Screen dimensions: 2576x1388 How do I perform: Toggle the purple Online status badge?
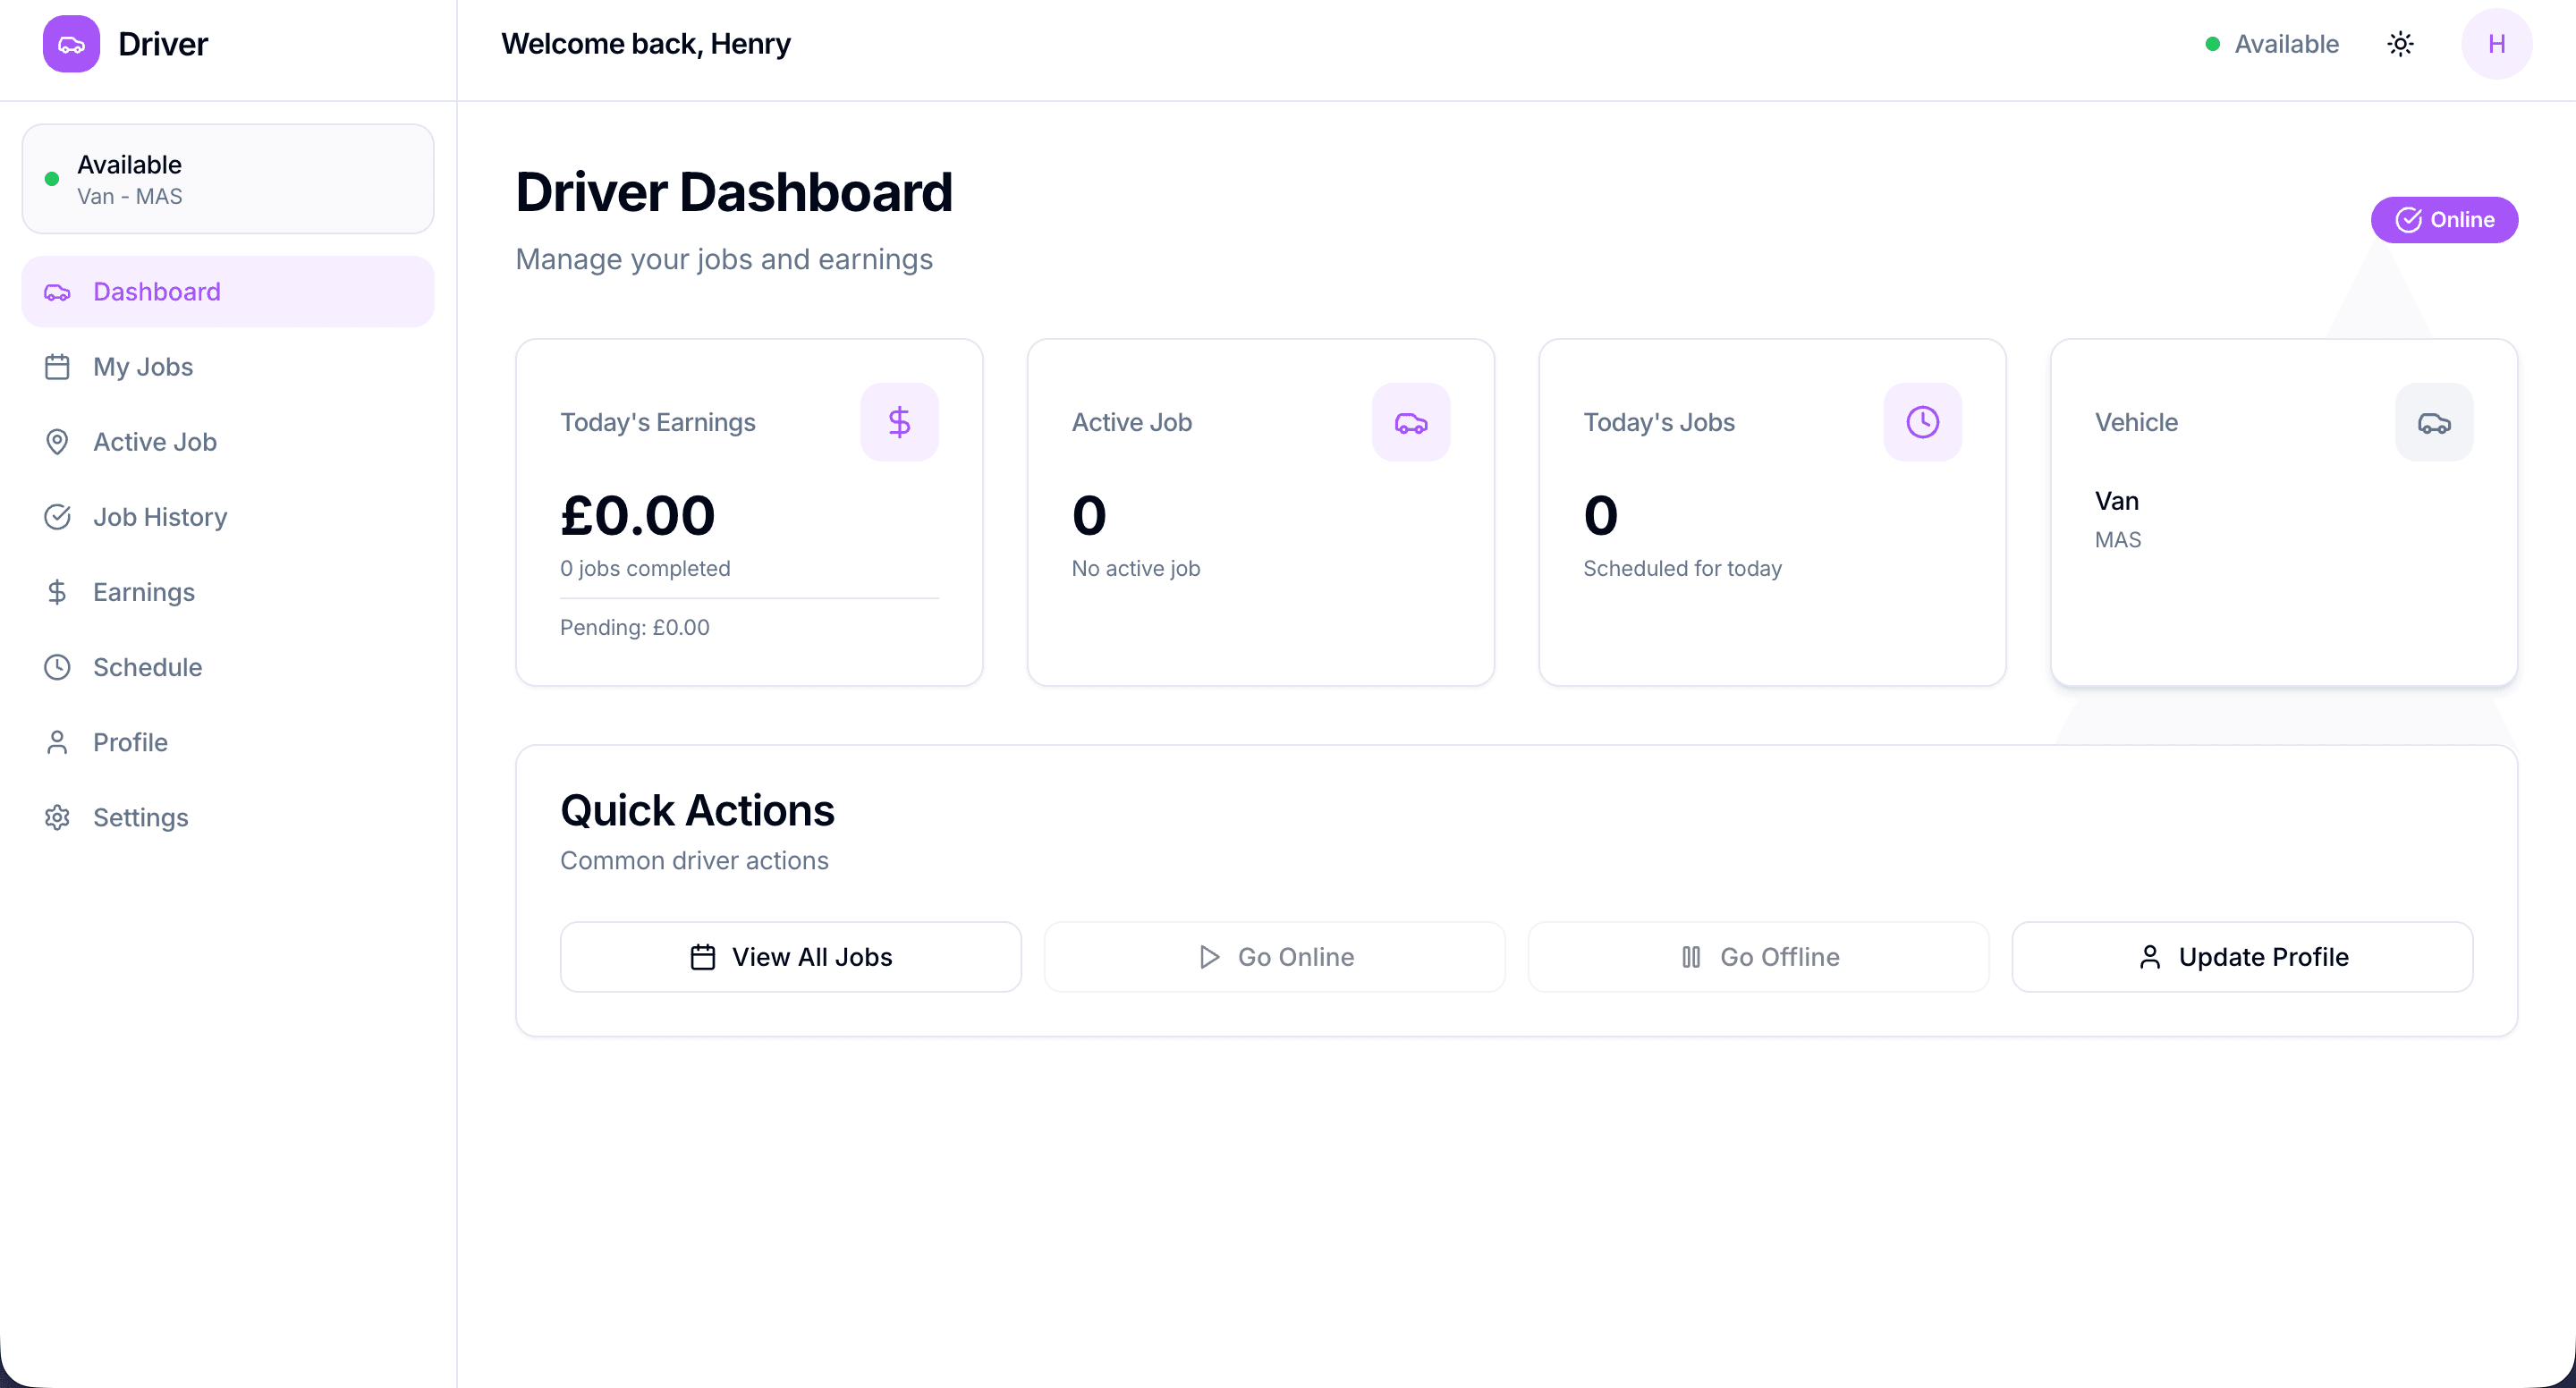click(x=2444, y=220)
